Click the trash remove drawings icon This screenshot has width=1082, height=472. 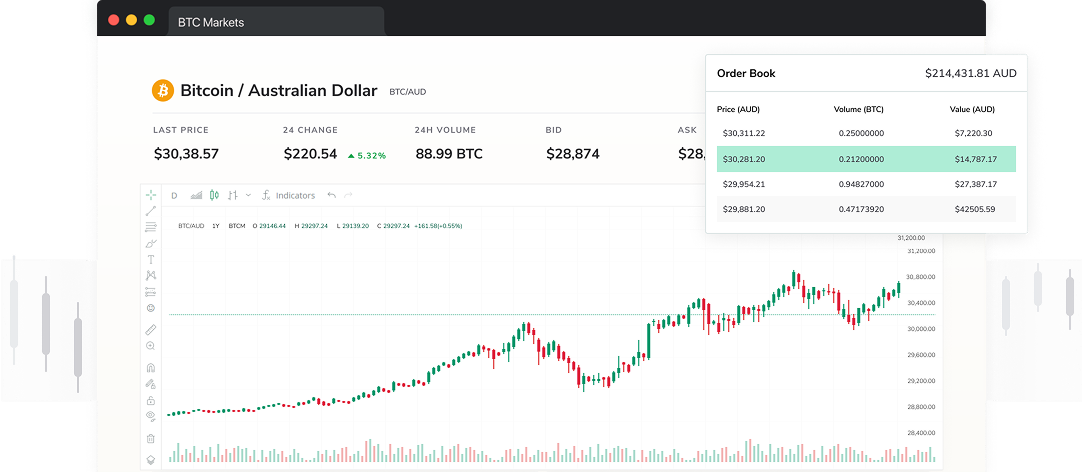(x=151, y=438)
